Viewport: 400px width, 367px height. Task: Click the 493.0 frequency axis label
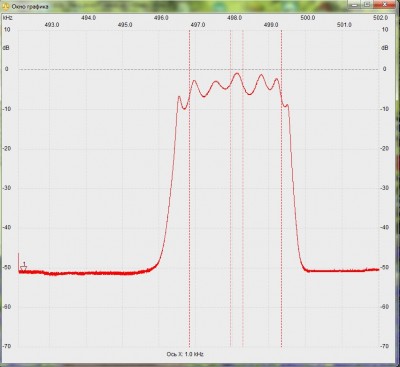click(52, 25)
